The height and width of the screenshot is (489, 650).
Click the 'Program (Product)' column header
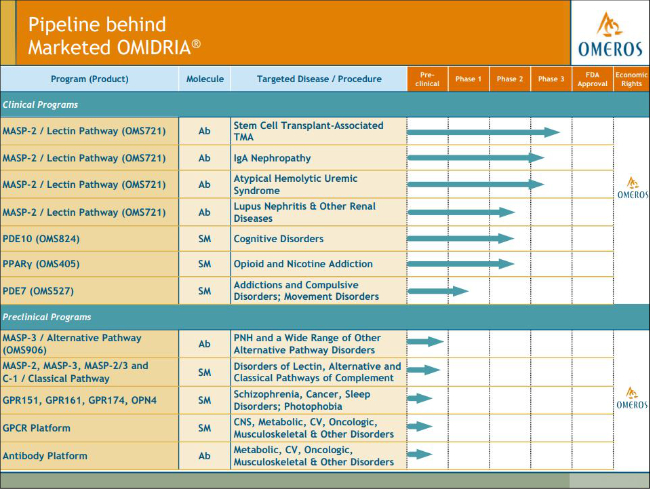(x=90, y=79)
